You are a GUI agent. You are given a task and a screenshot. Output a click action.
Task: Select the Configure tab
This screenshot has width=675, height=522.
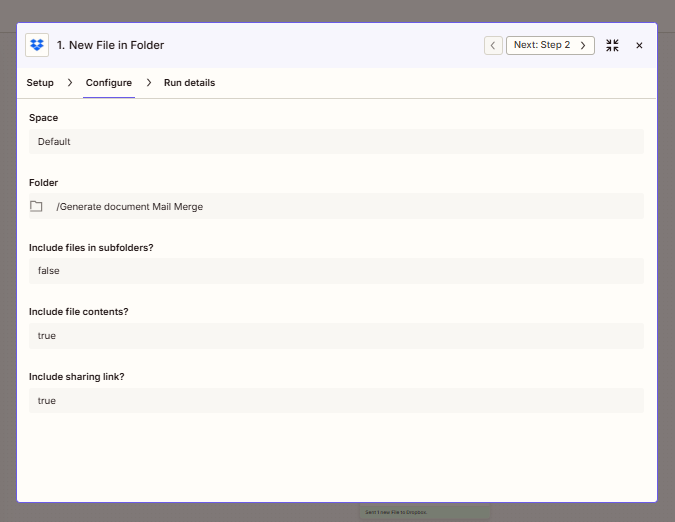[x=108, y=83]
